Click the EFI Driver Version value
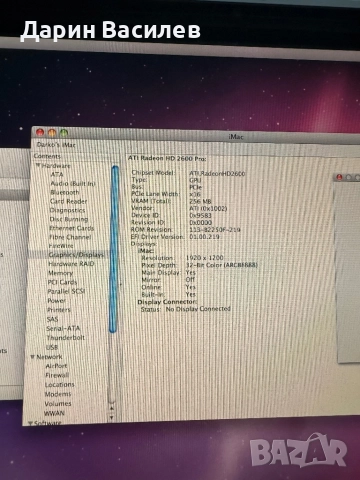The width and height of the screenshot is (360, 480). [204, 237]
